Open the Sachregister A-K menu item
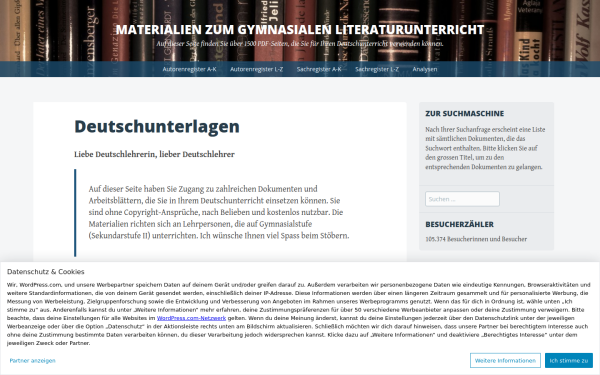Image resolution: width=600 pixels, height=375 pixels. point(319,69)
